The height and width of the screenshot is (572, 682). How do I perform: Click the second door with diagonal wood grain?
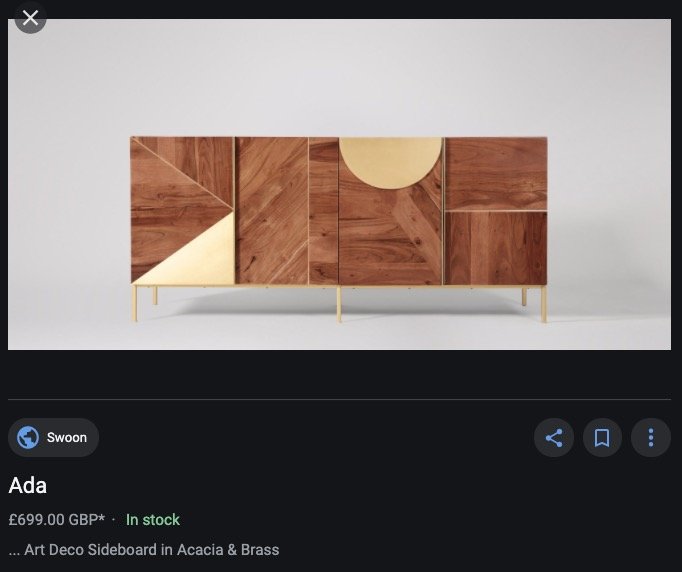[271, 211]
